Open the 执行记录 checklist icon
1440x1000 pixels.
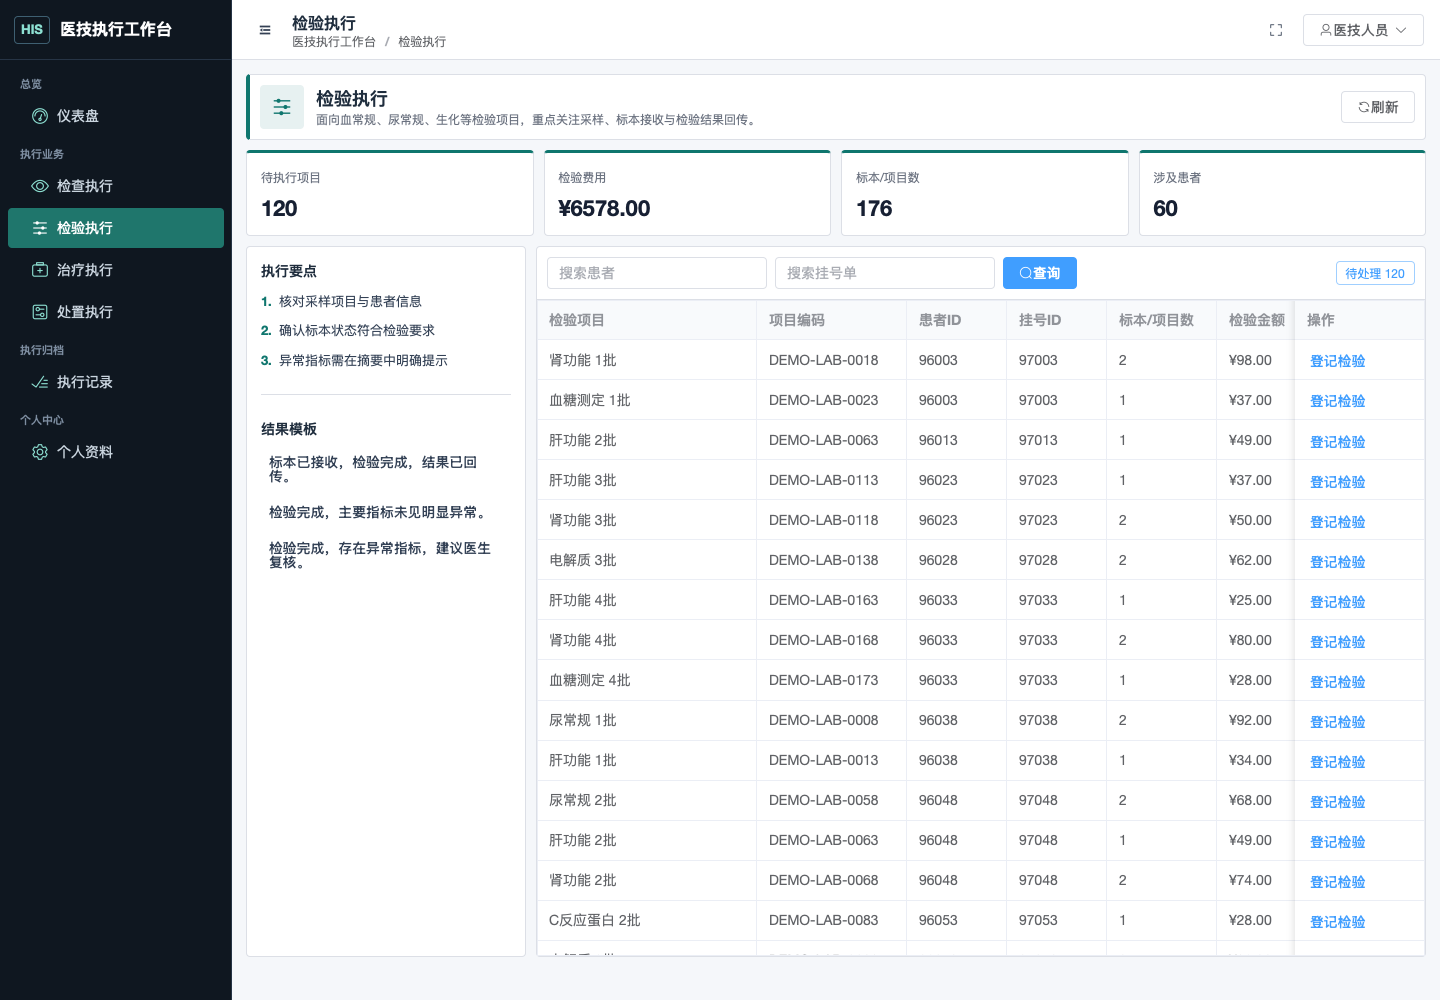40,382
